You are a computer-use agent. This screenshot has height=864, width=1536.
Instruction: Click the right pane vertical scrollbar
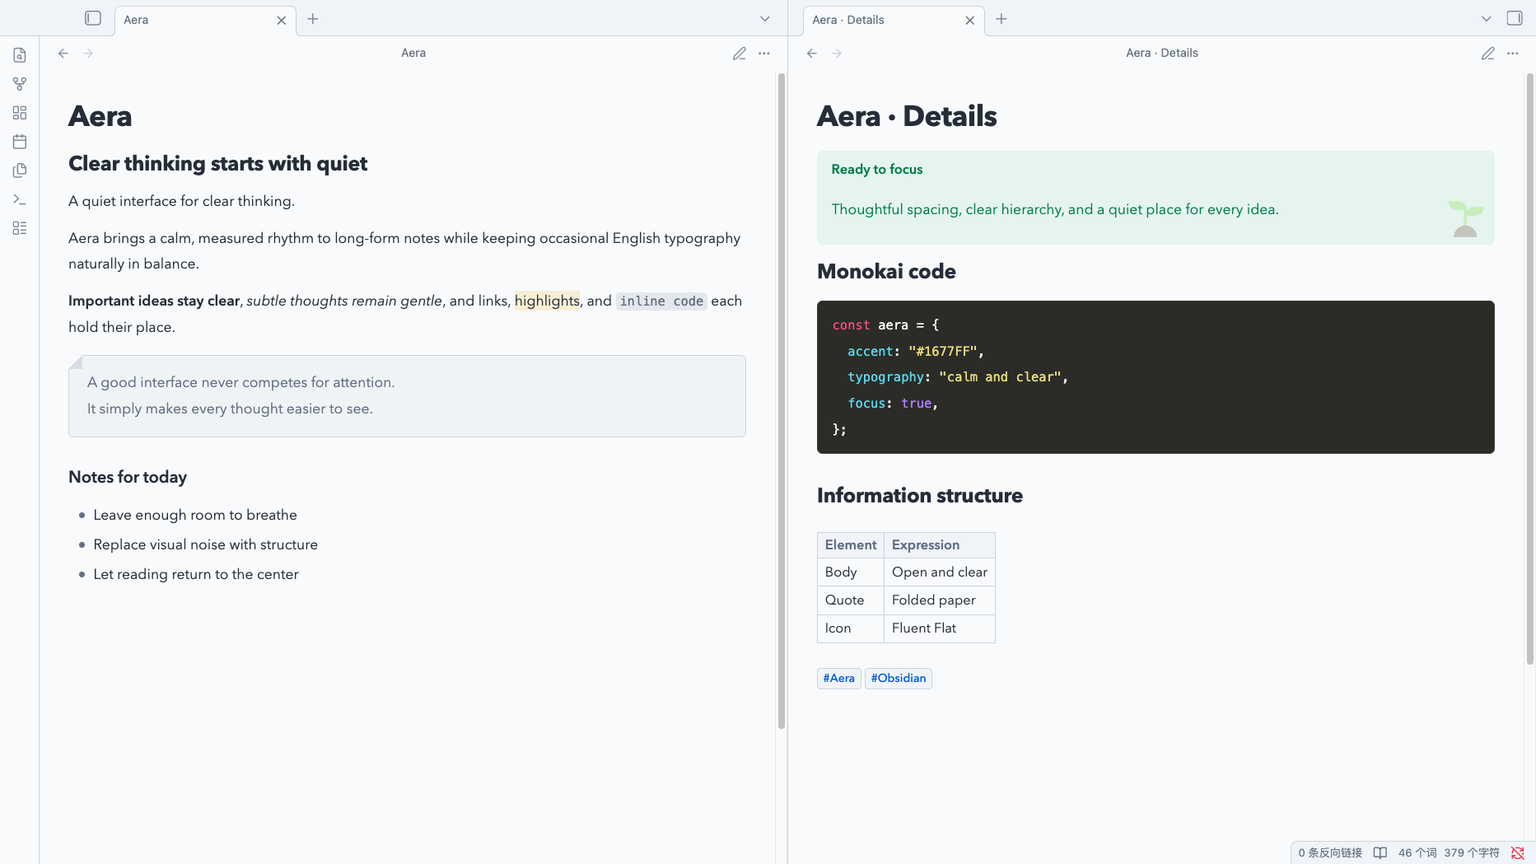point(1529,368)
